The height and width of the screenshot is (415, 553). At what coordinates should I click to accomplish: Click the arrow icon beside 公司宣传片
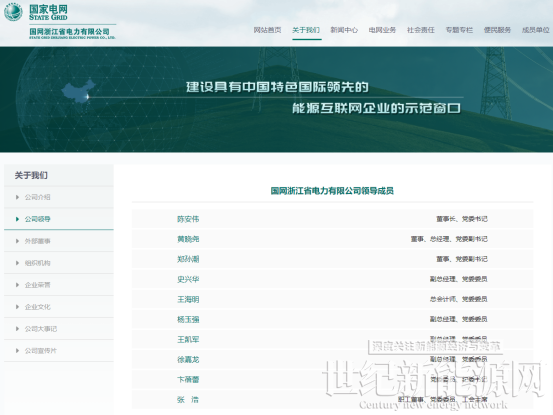tap(17, 350)
